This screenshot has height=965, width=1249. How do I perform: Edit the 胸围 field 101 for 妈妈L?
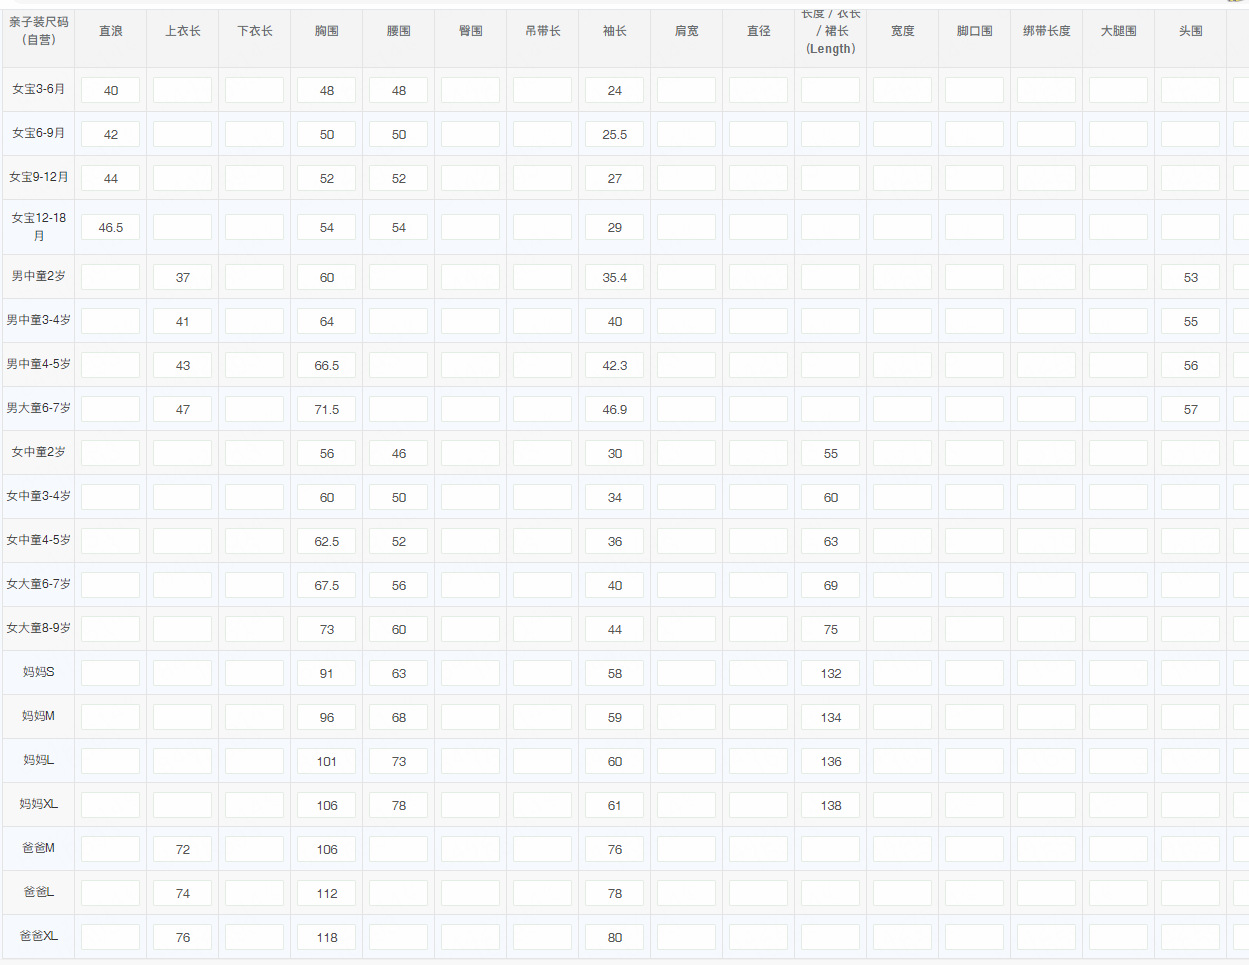[327, 761]
